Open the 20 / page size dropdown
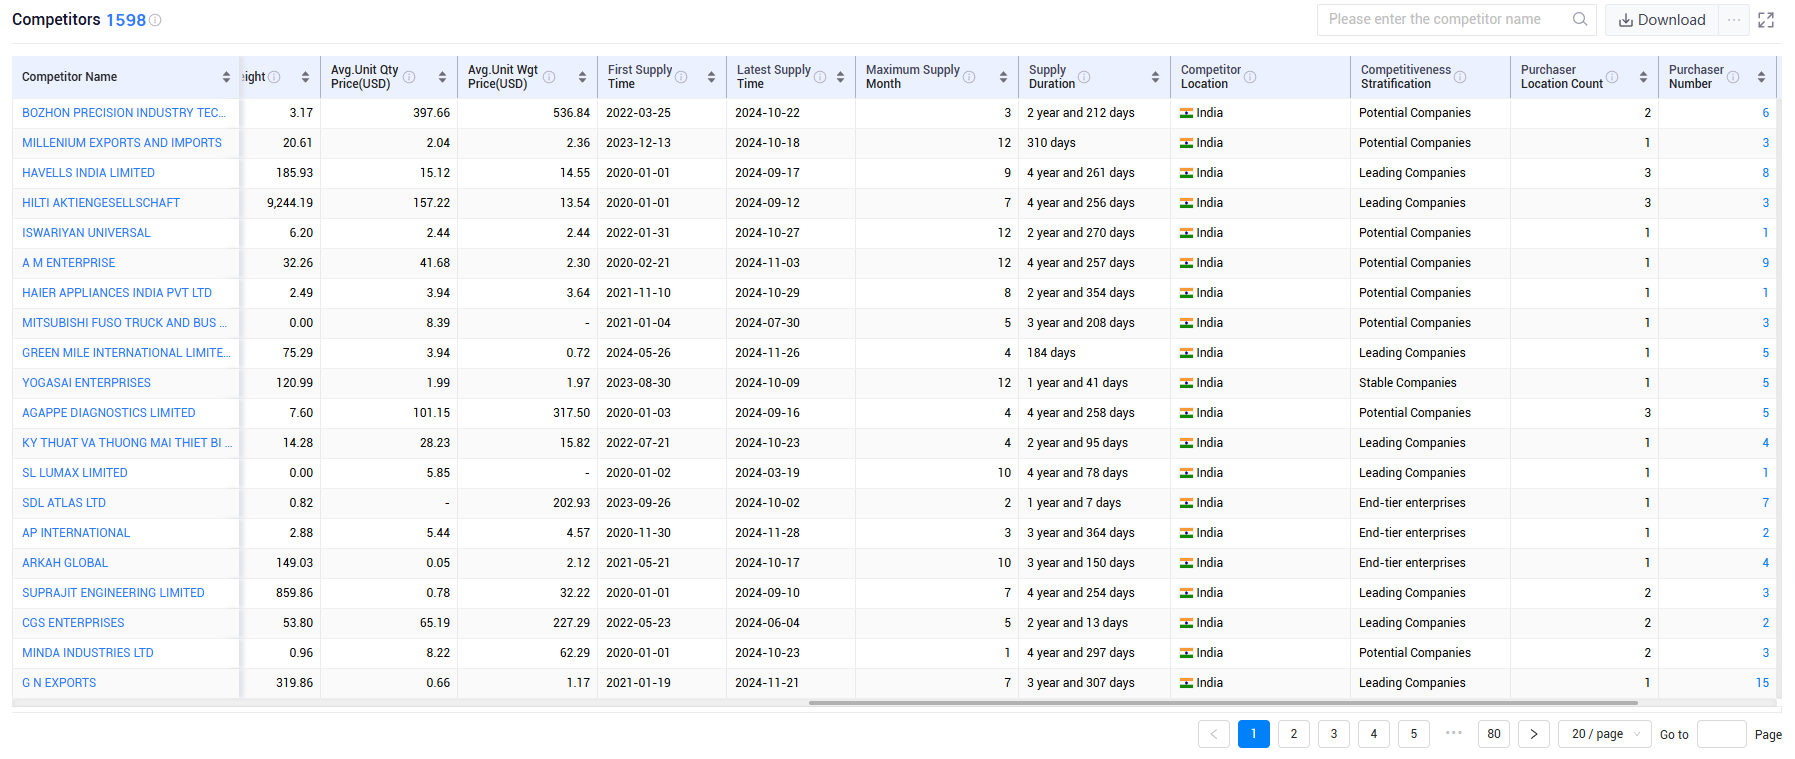Image resolution: width=1795 pixels, height=759 pixels. 1605,734
